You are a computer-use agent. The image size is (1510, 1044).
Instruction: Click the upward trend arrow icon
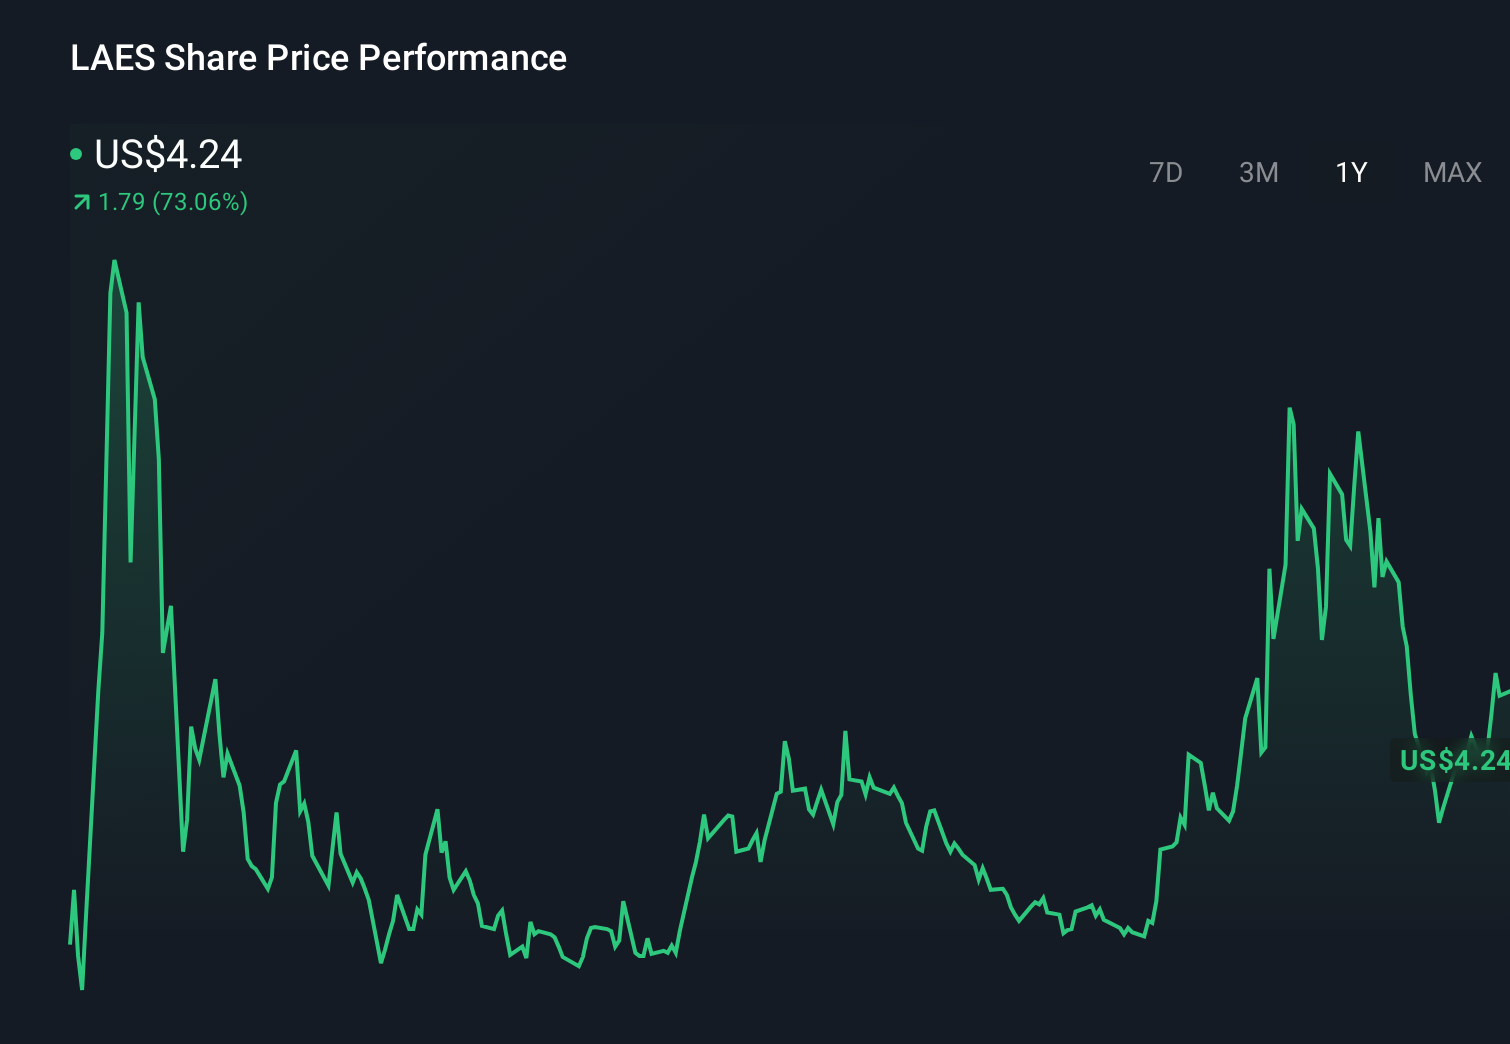coord(80,202)
